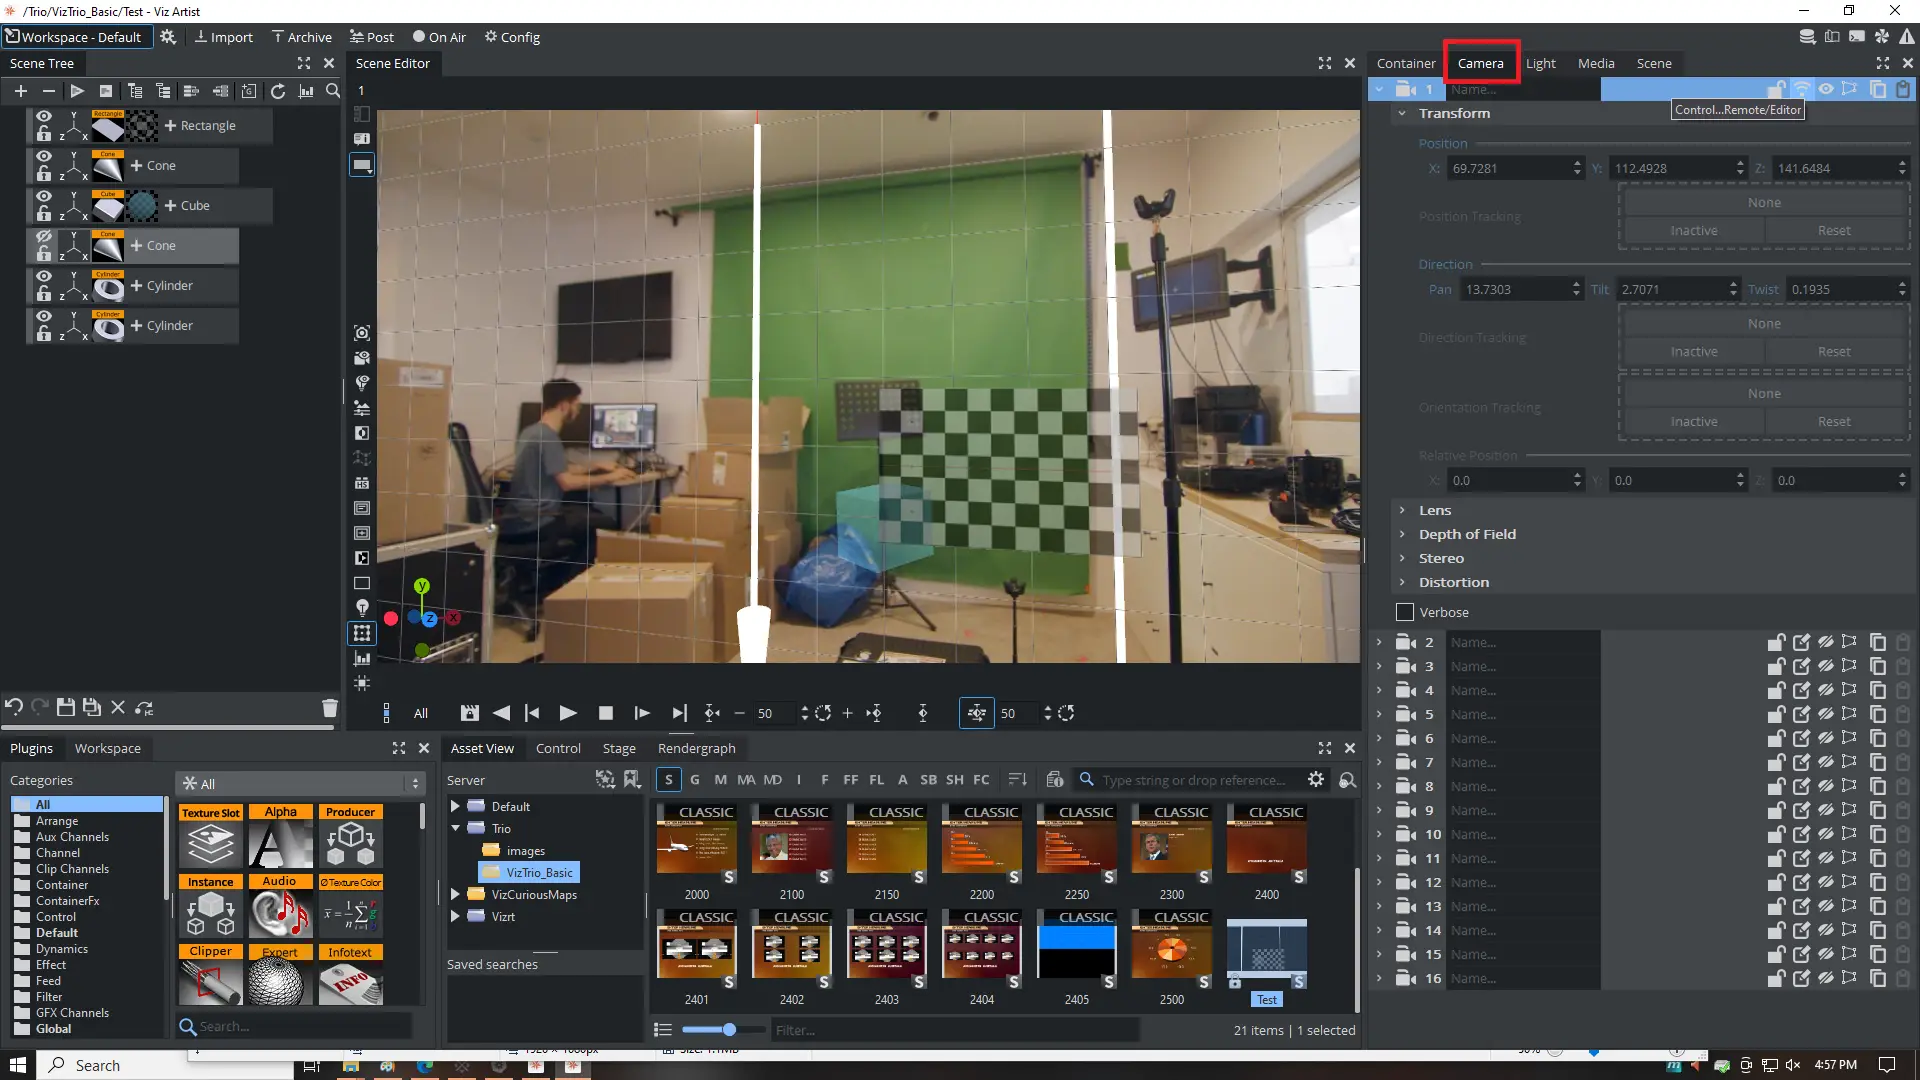Open the asset search settings gear
Screen dimensions: 1920x1080
pos(1316,779)
